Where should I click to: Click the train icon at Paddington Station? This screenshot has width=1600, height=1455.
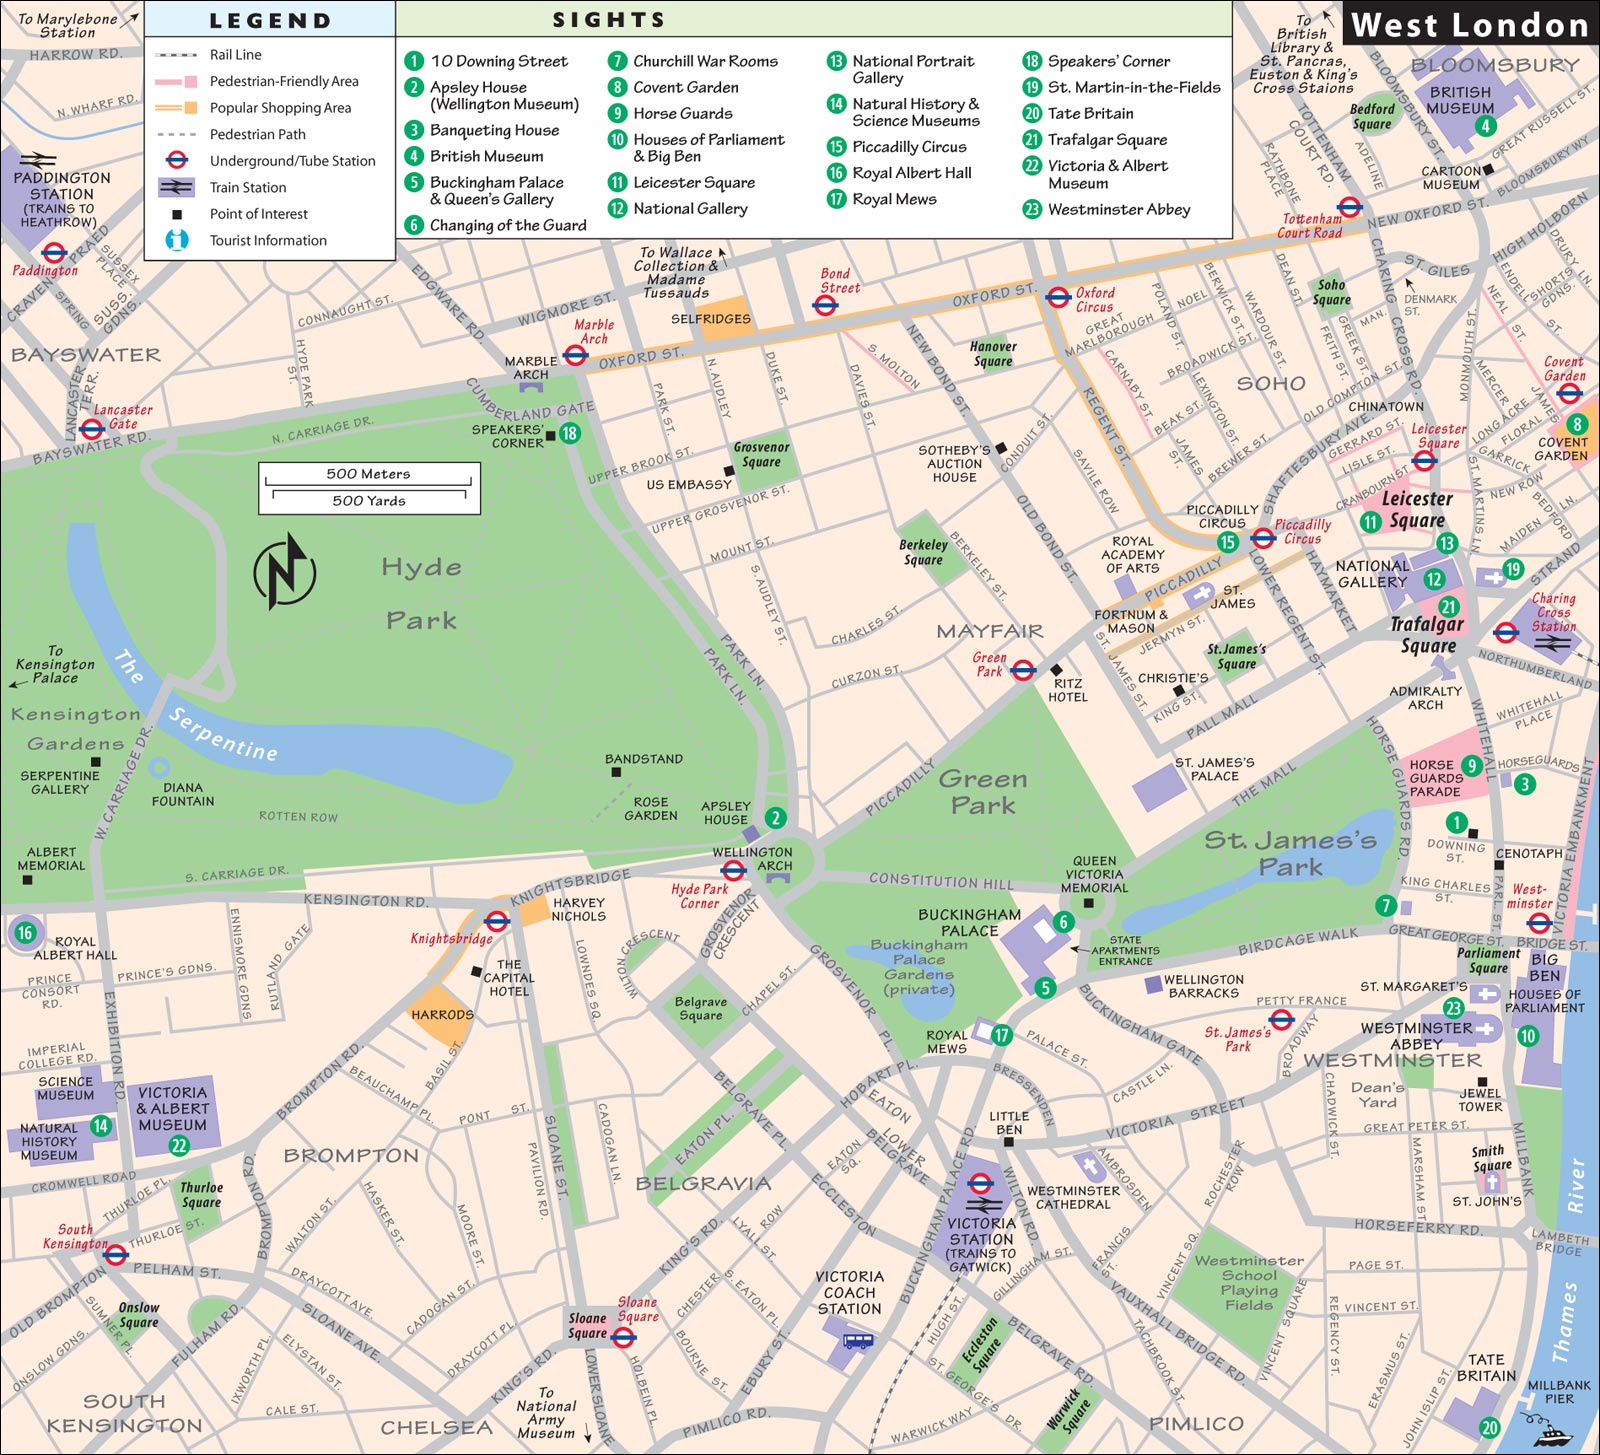pos(37,160)
